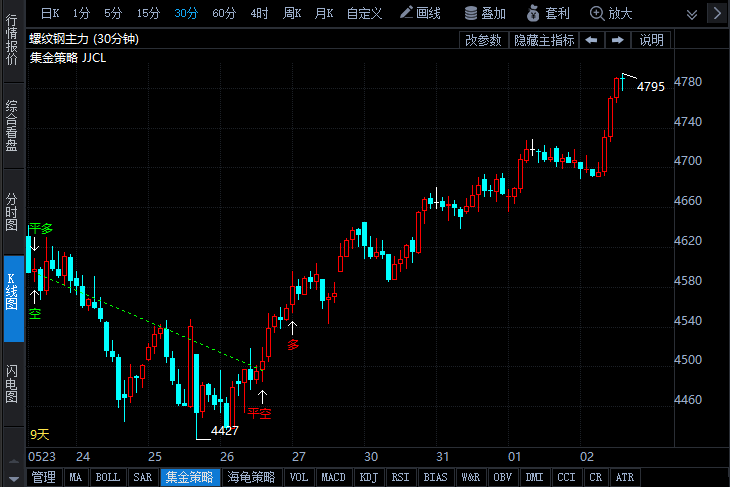
Task: Open 管理 indicator management
Action: [x=44, y=477]
